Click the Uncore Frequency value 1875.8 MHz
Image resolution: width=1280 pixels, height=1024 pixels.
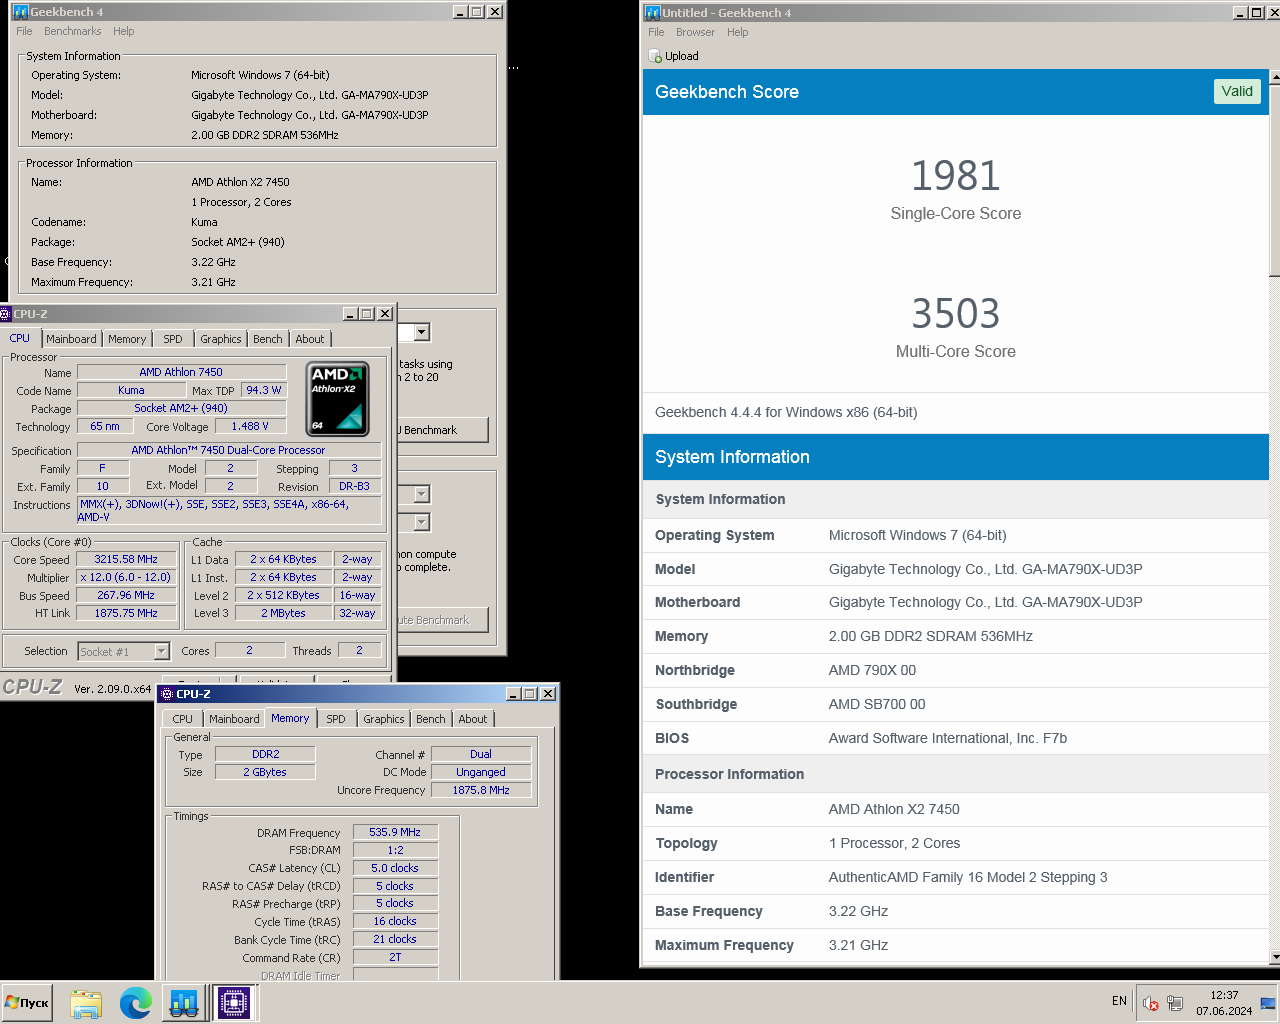[x=481, y=790]
